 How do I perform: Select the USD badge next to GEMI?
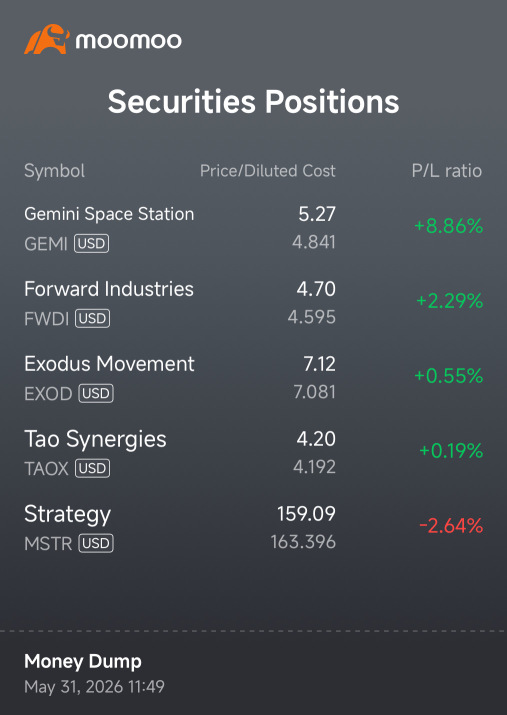pyautogui.click(x=92, y=244)
